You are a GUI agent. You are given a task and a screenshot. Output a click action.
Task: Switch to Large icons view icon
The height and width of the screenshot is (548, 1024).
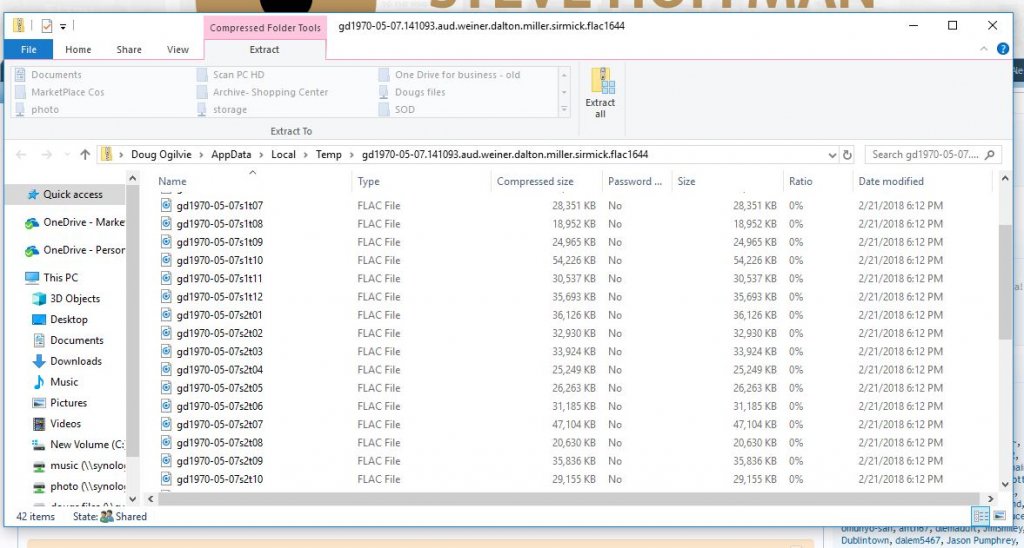tap(1000, 516)
